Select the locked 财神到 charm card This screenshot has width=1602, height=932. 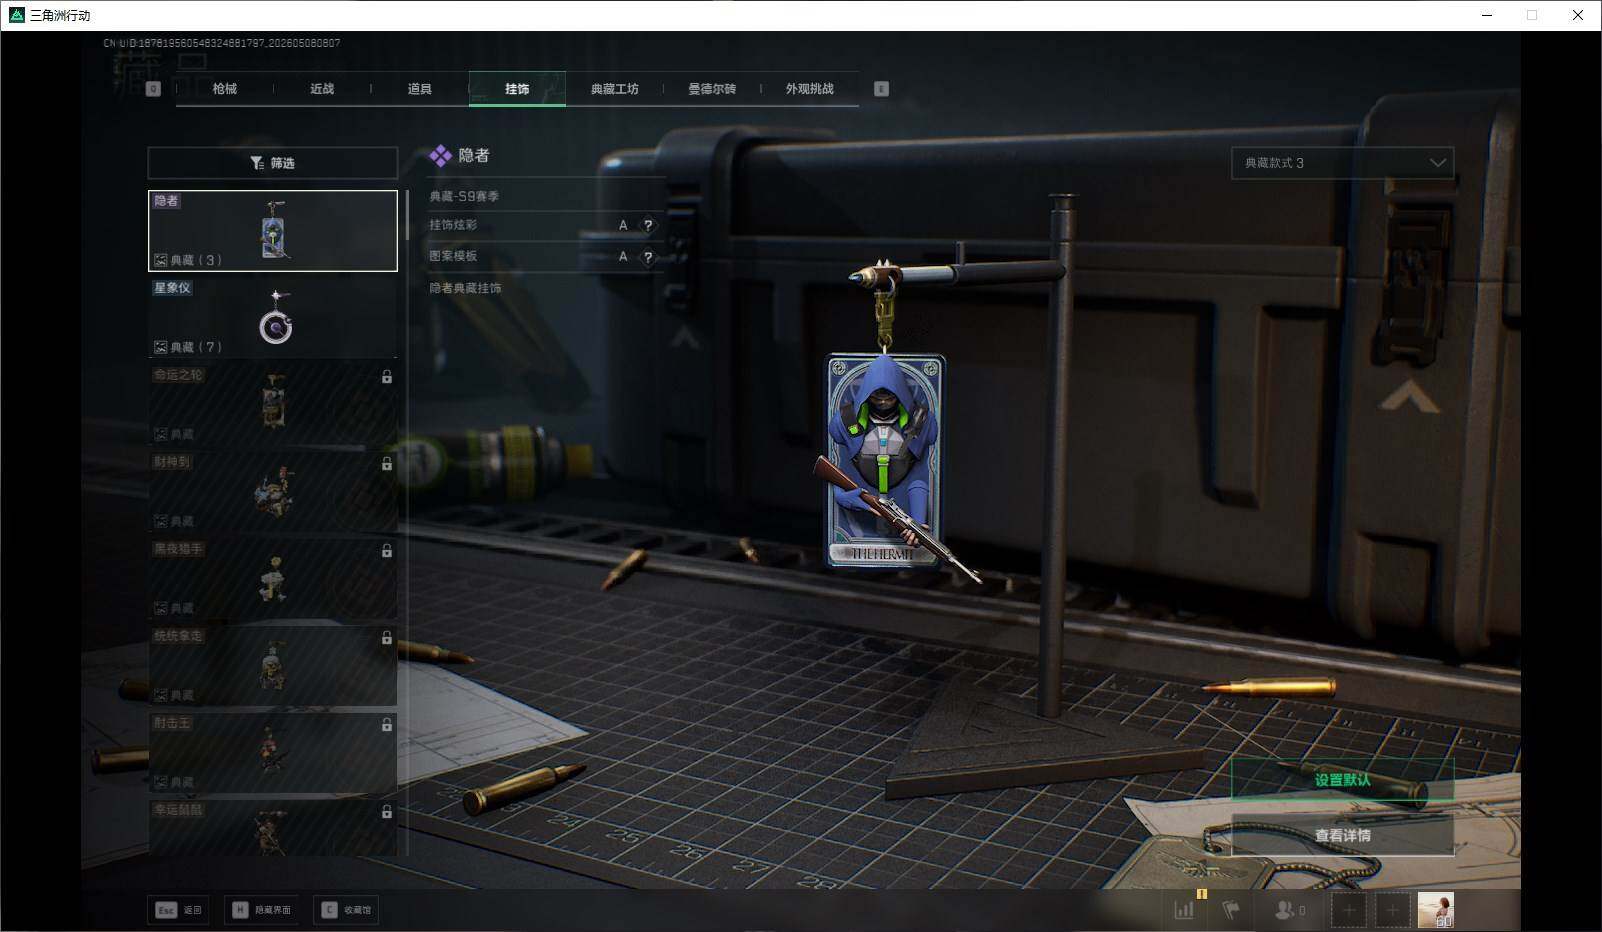point(273,491)
